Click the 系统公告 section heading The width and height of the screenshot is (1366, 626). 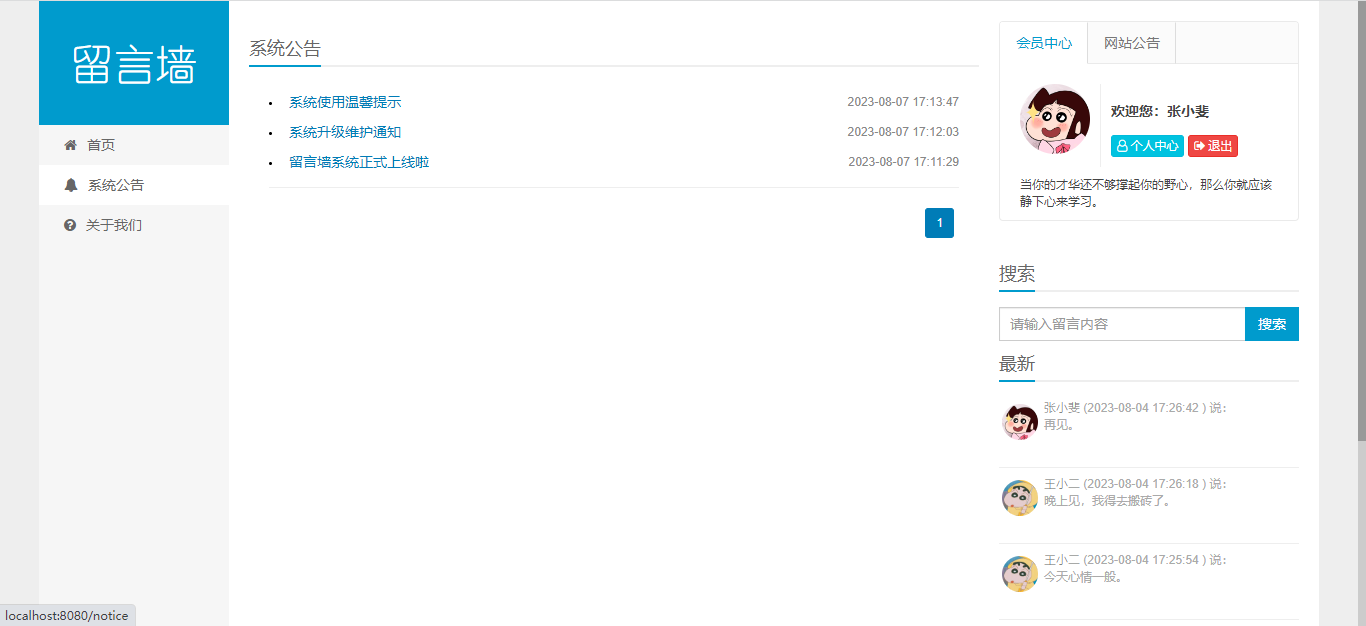pos(285,49)
